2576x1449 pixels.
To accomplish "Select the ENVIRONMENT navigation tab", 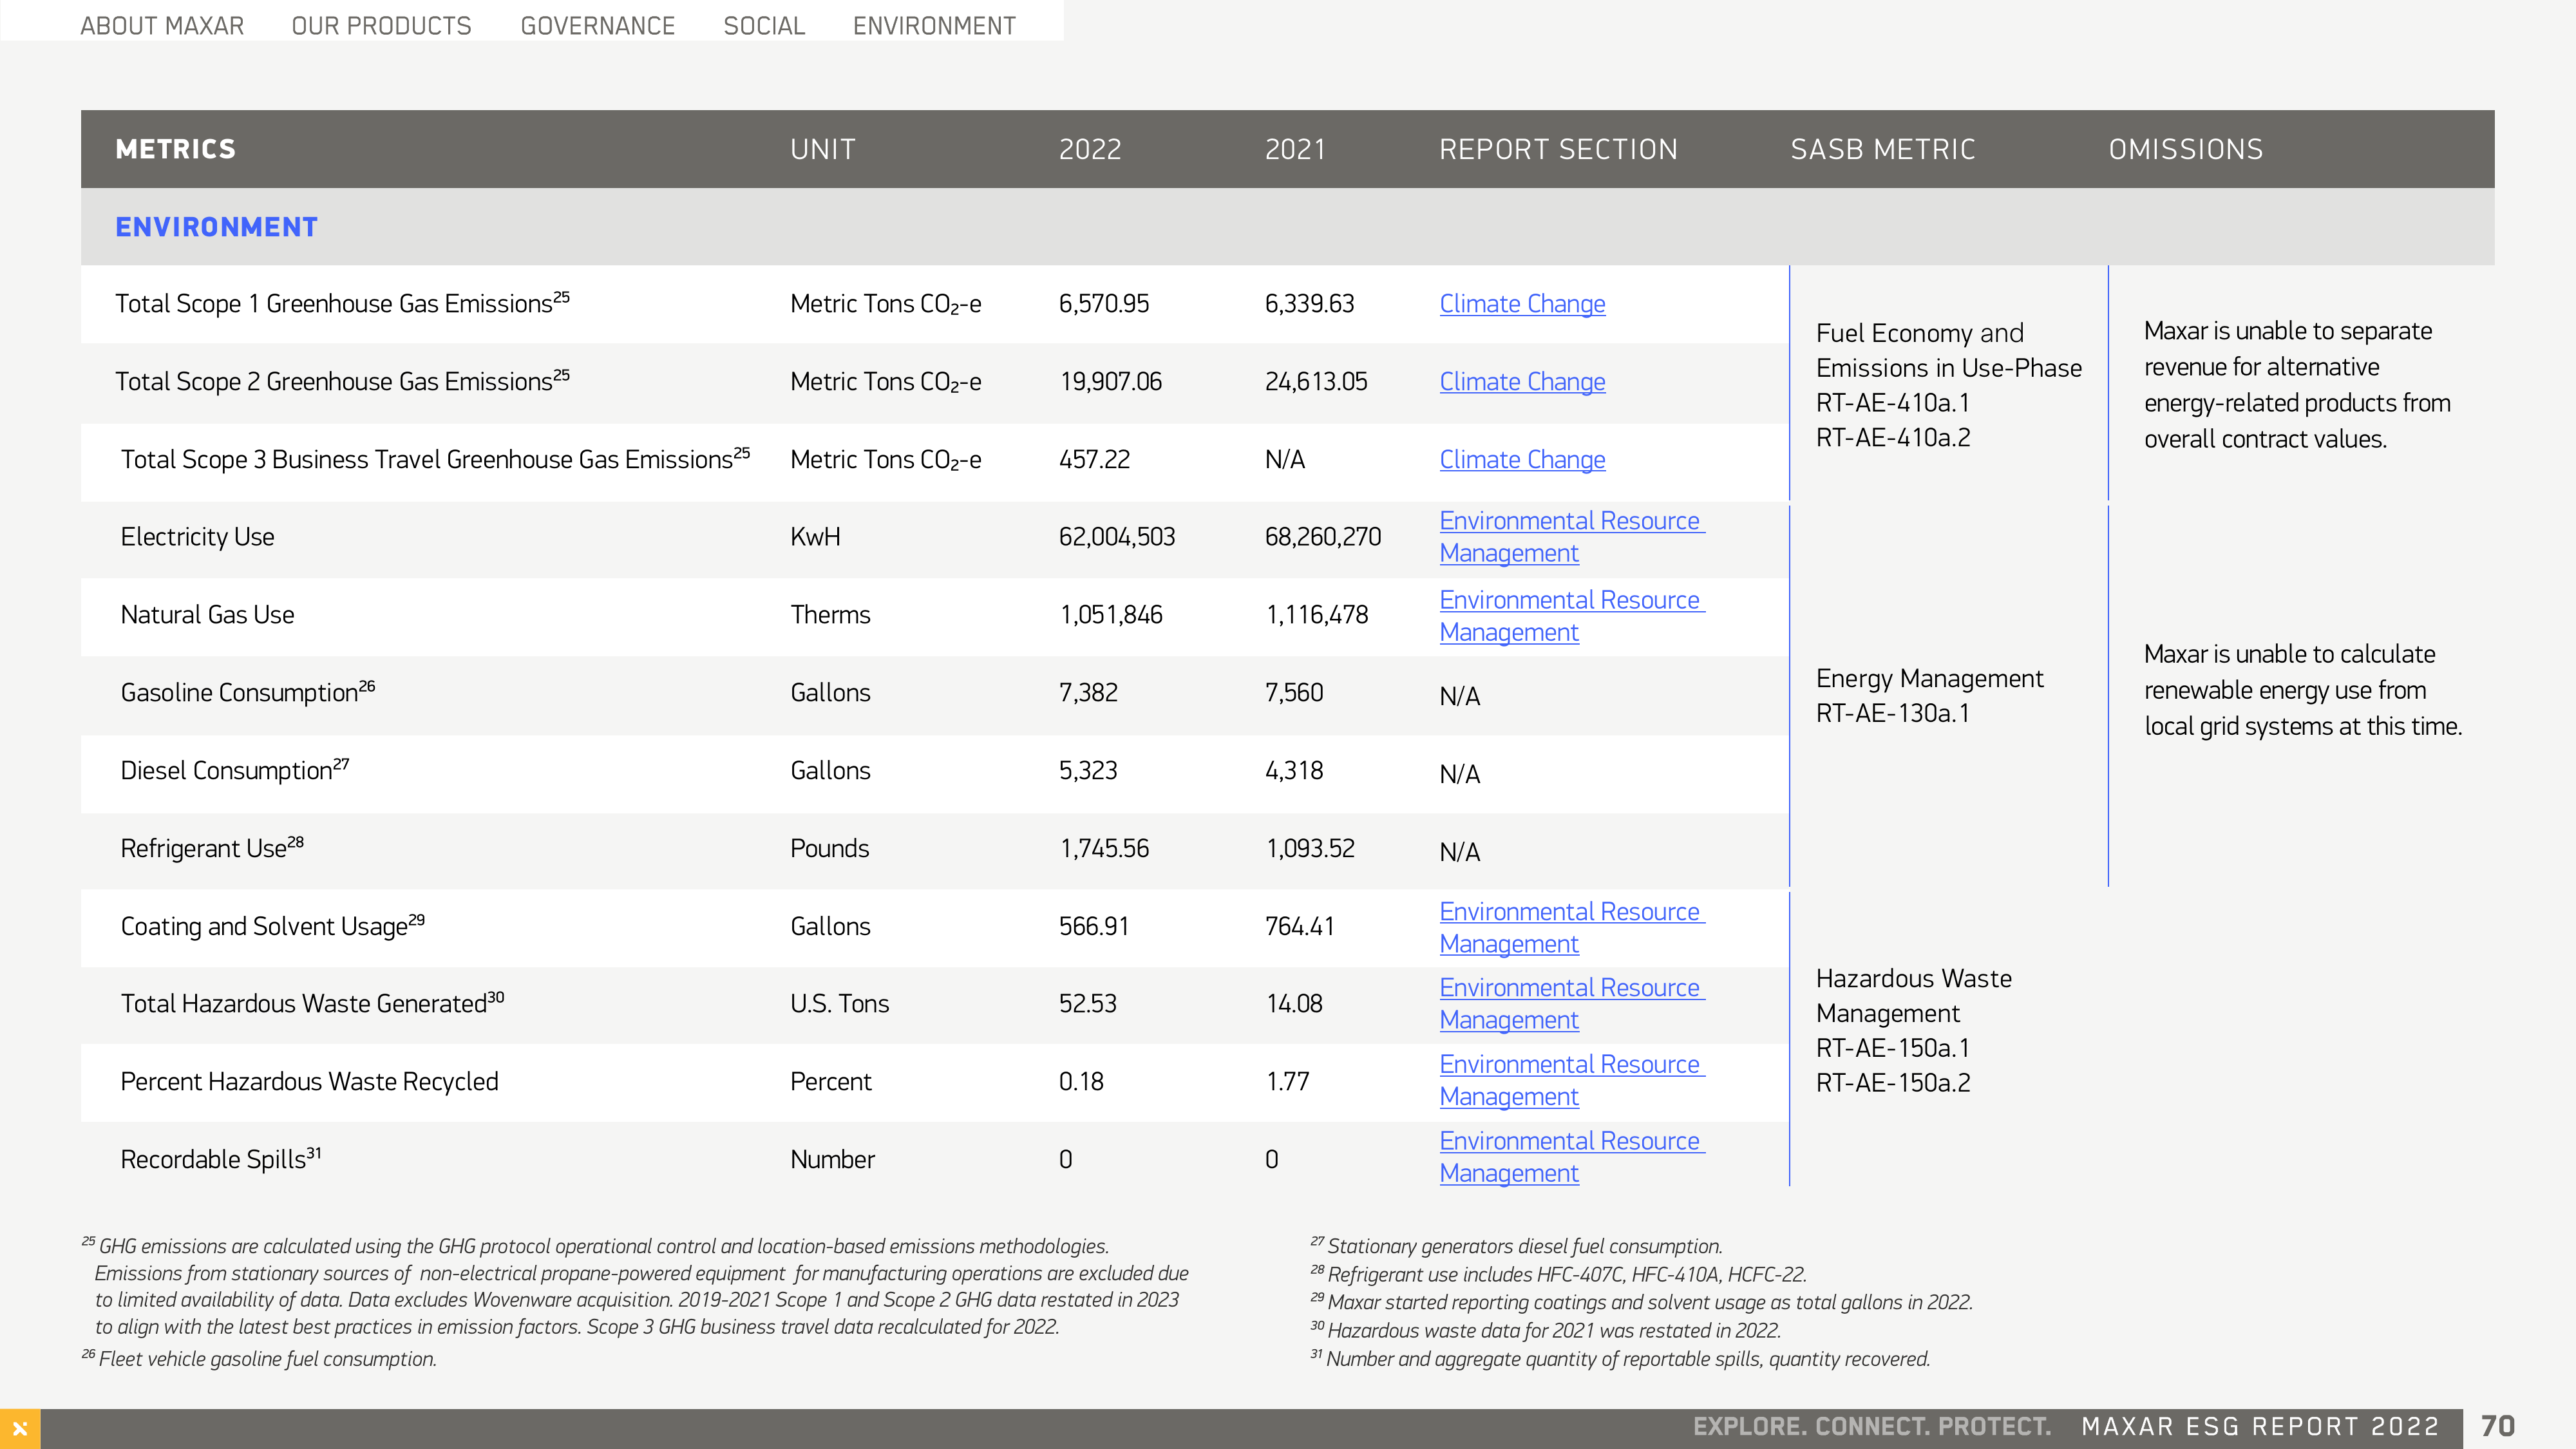I will (x=934, y=26).
